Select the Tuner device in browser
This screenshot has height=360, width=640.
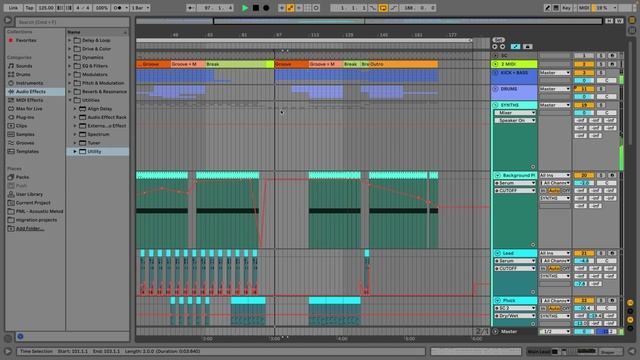(x=94, y=143)
